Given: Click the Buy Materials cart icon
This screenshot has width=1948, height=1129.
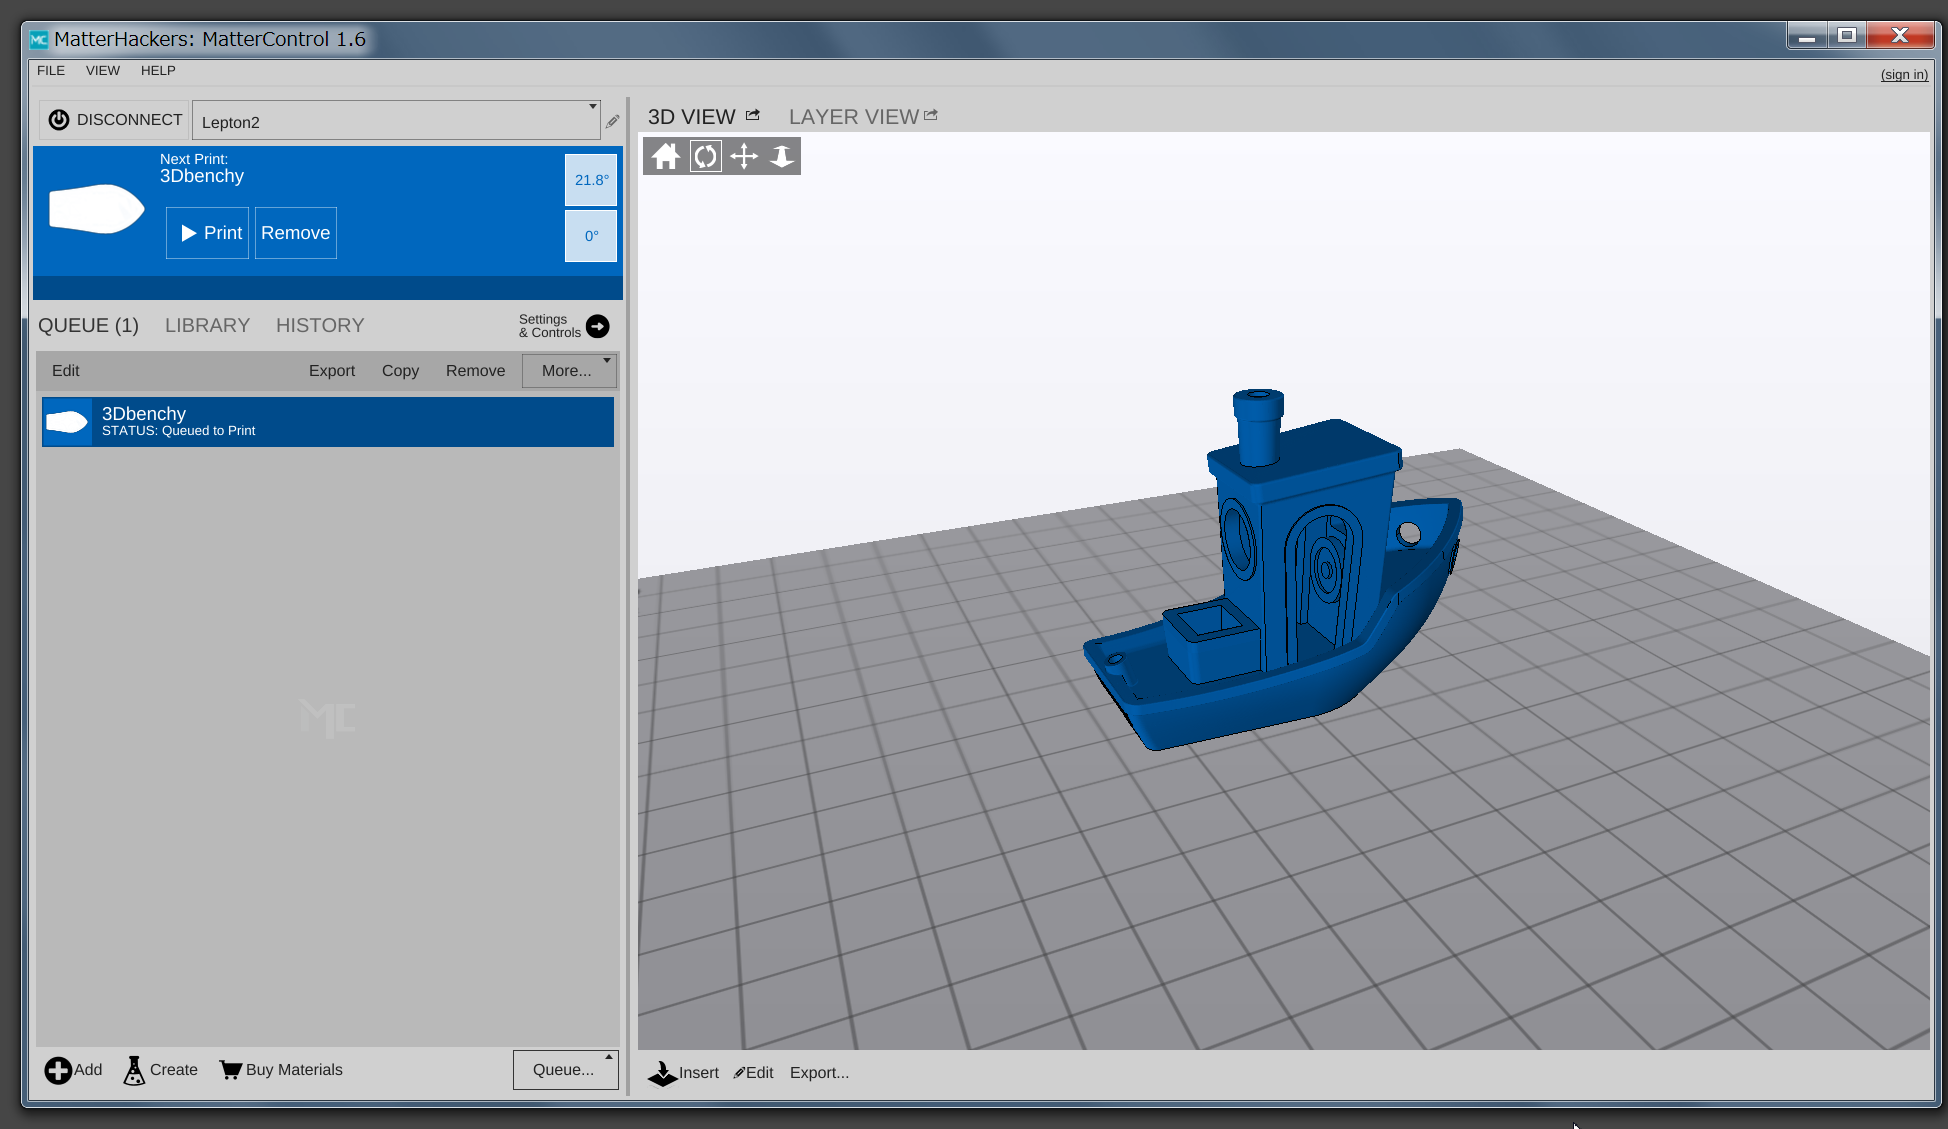Looking at the screenshot, I should 231,1070.
